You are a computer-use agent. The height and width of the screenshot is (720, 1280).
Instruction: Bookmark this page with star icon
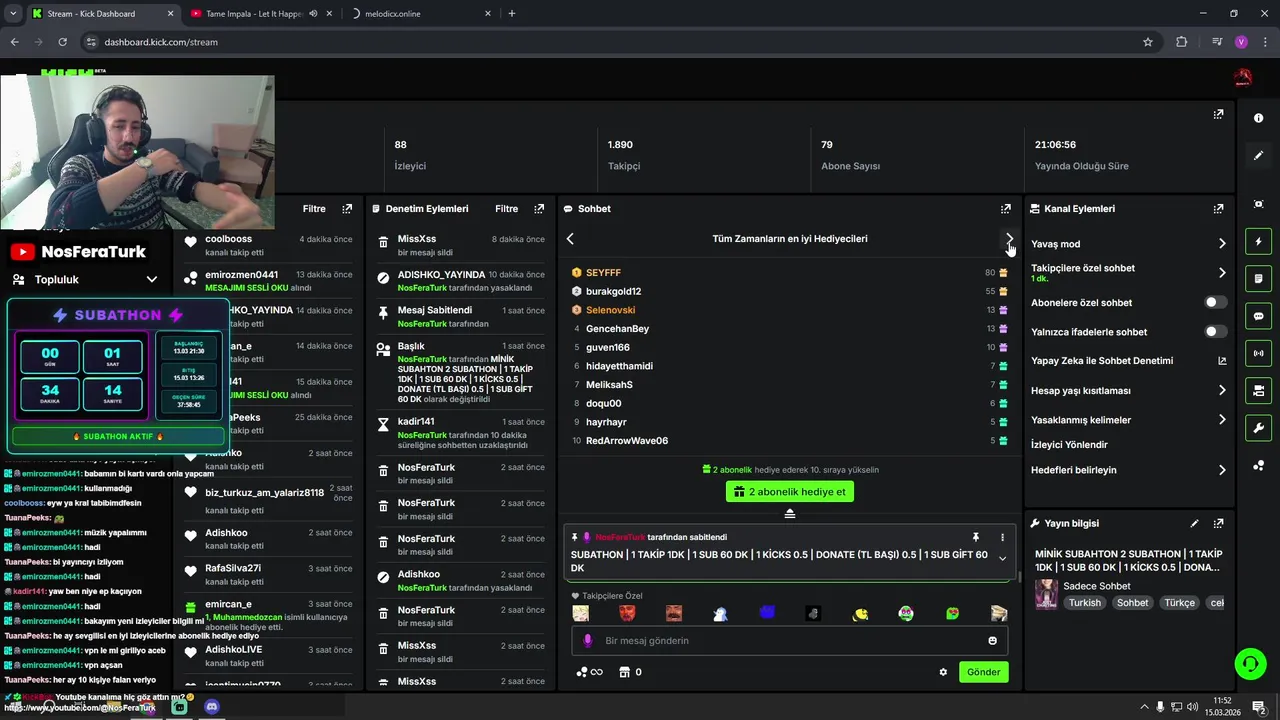pos(1148,42)
